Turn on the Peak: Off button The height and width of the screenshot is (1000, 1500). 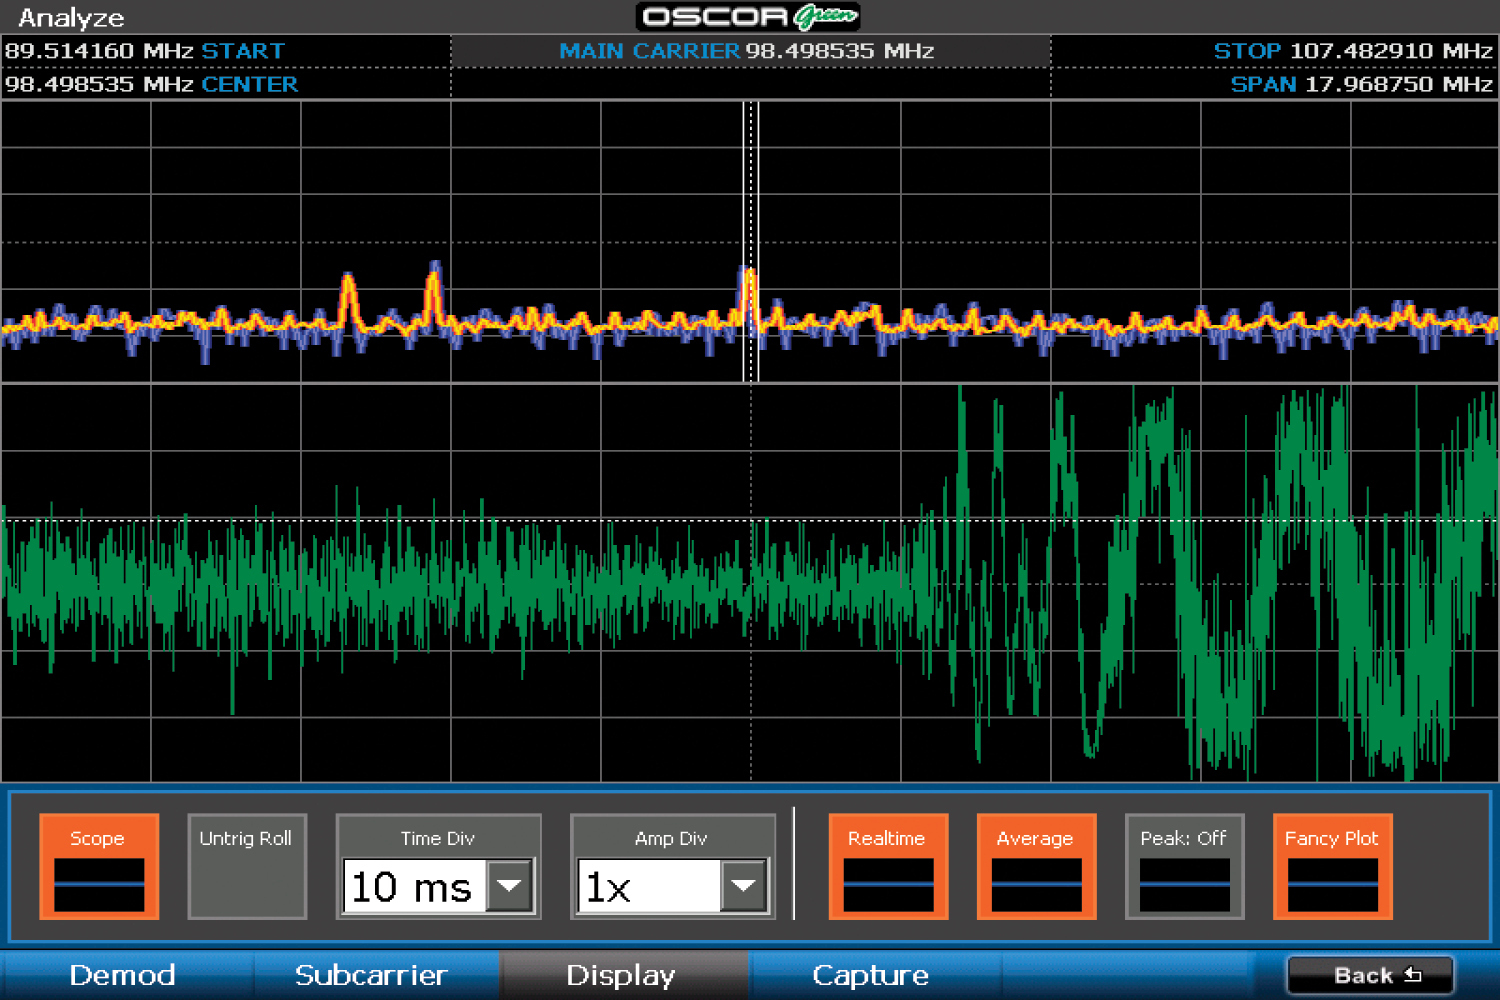pos(1183,866)
